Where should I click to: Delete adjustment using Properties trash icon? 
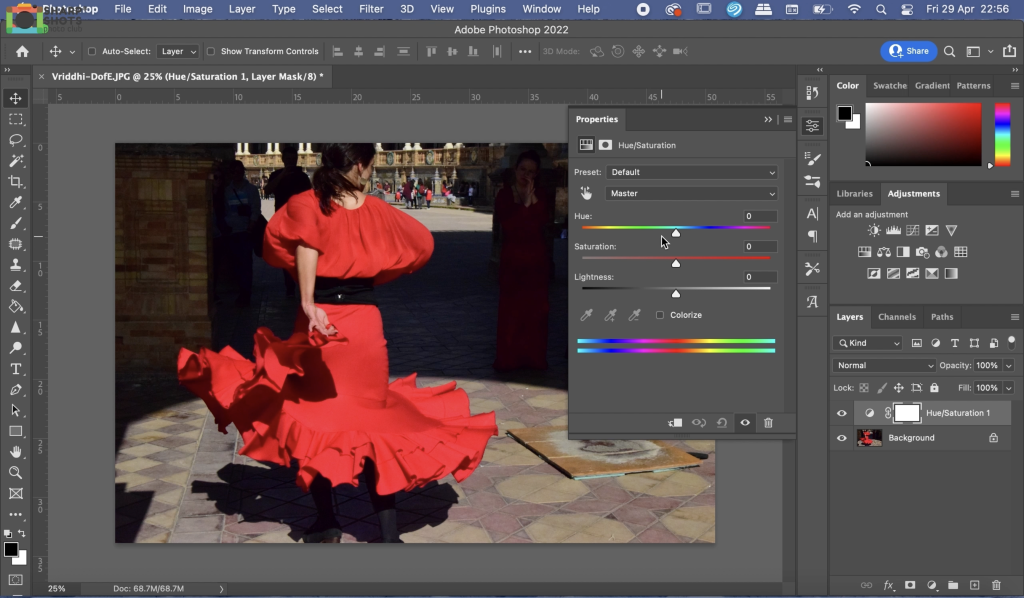coord(768,423)
